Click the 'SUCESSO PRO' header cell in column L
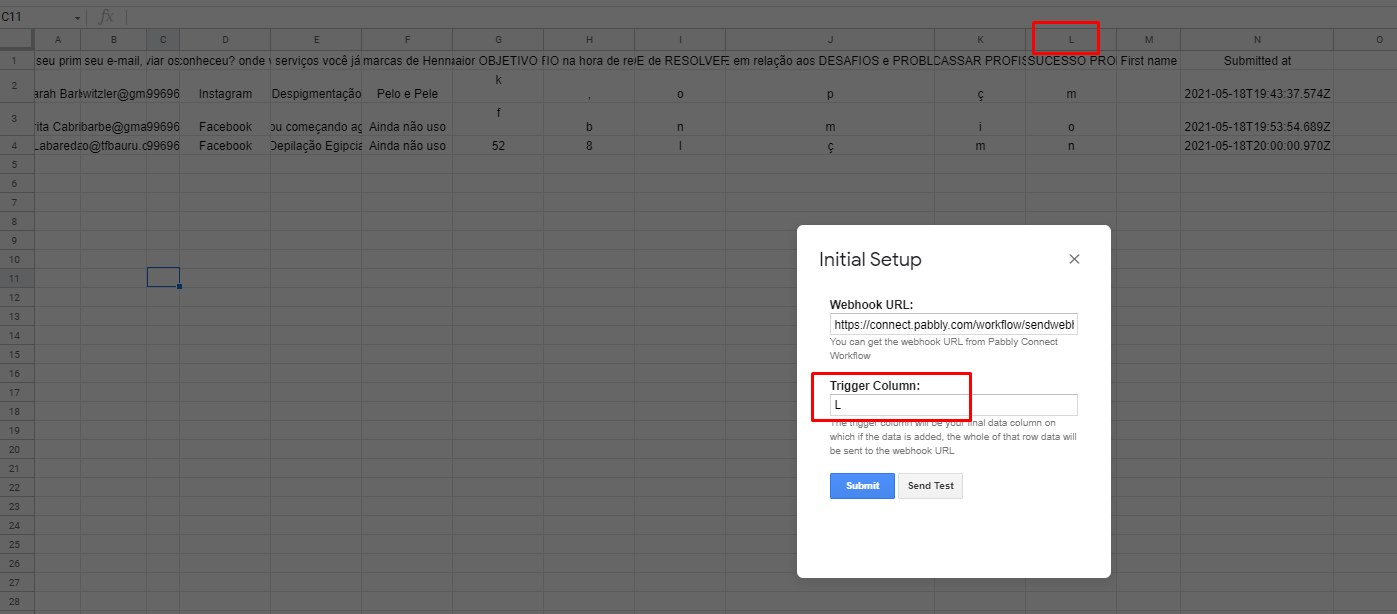Viewport: 1397px width, 614px height. (x=1071, y=60)
